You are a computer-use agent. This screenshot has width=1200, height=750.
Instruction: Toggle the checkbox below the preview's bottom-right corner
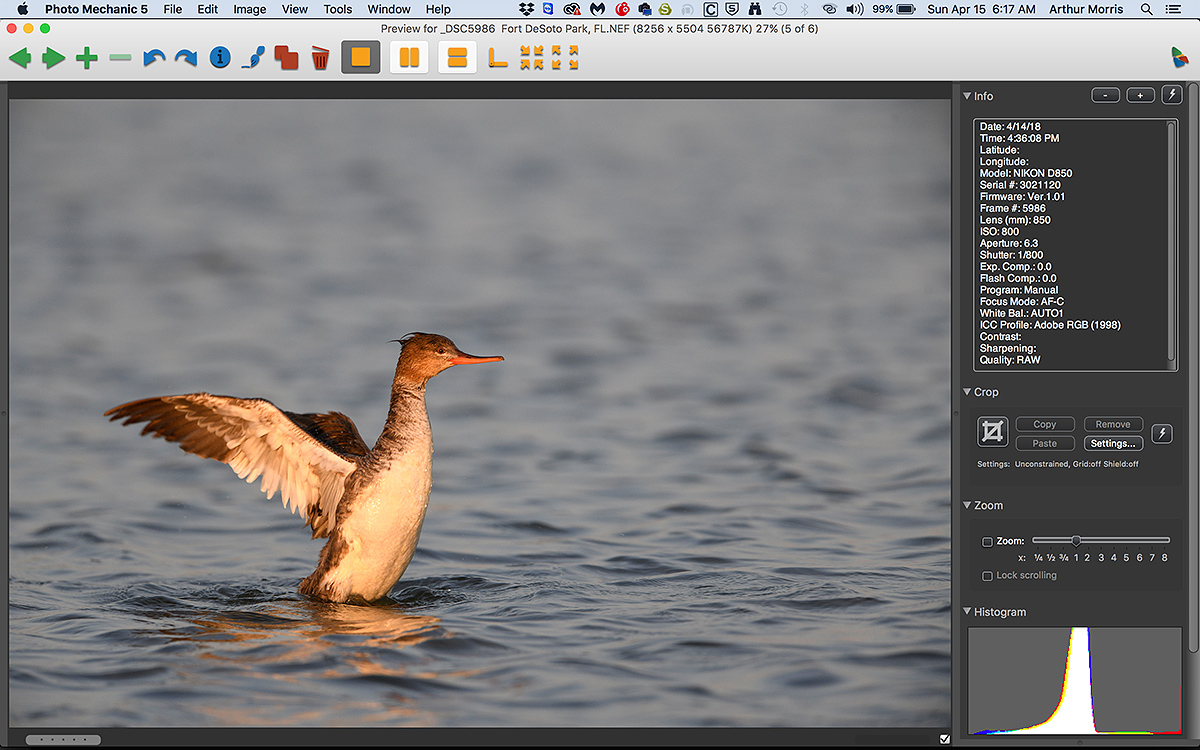pos(945,739)
